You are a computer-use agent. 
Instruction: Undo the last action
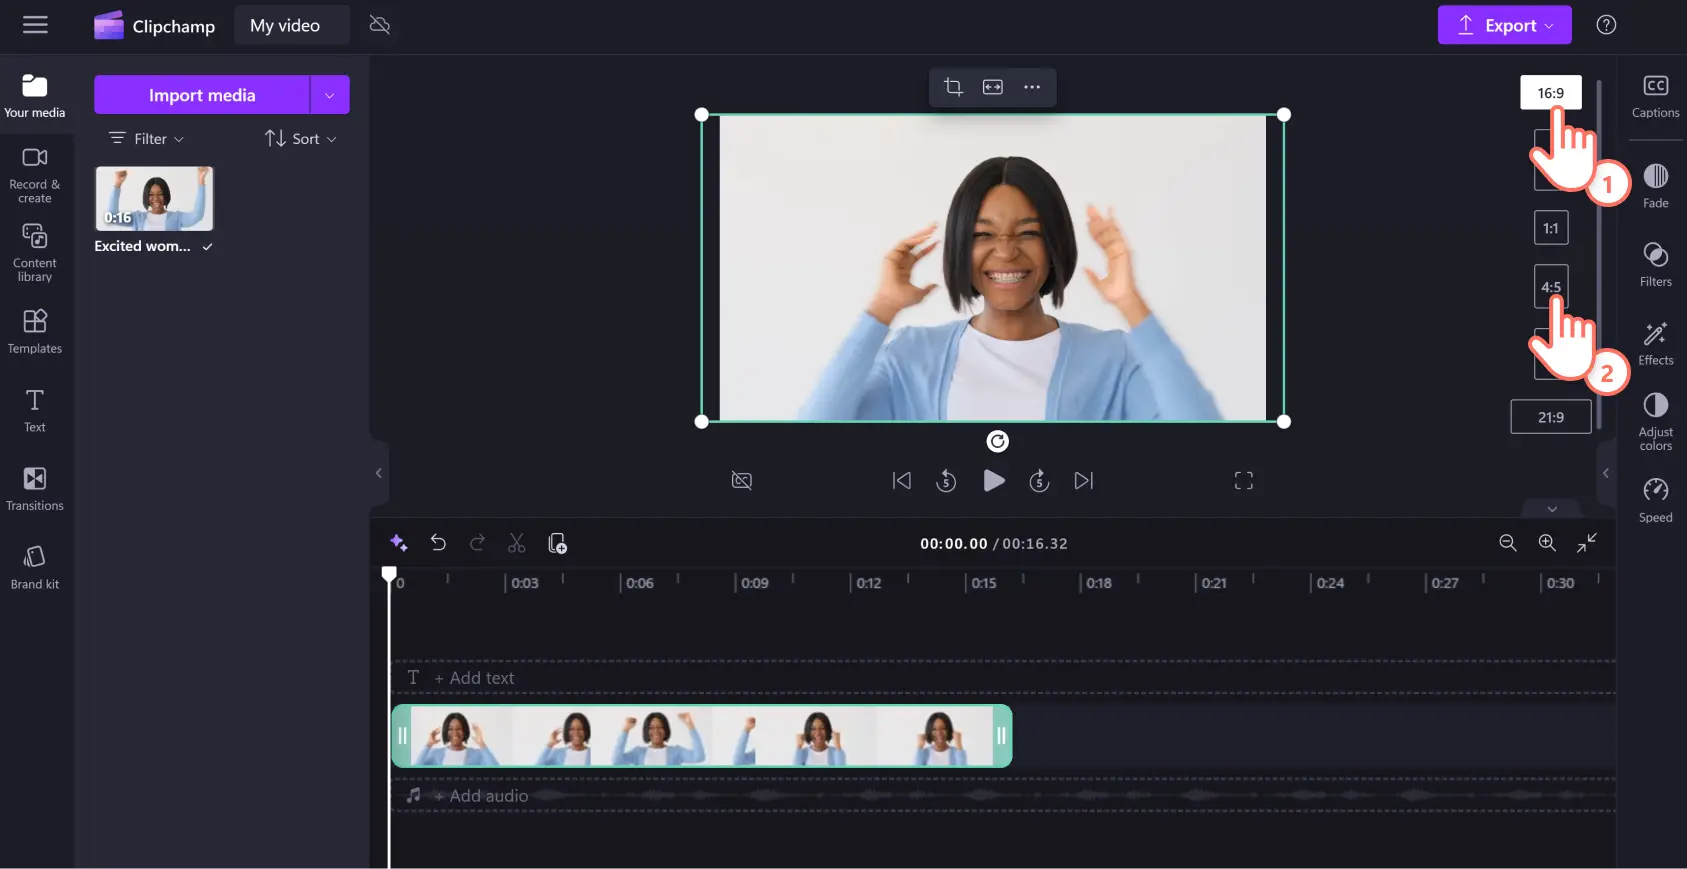pyautogui.click(x=438, y=542)
